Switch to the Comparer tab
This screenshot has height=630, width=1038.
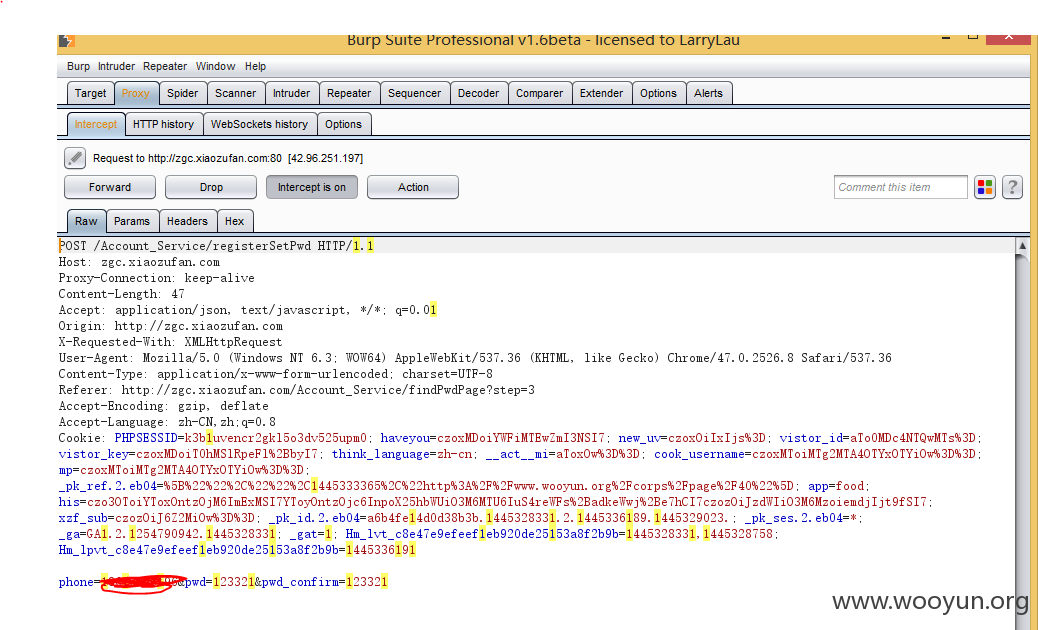point(540,93)
